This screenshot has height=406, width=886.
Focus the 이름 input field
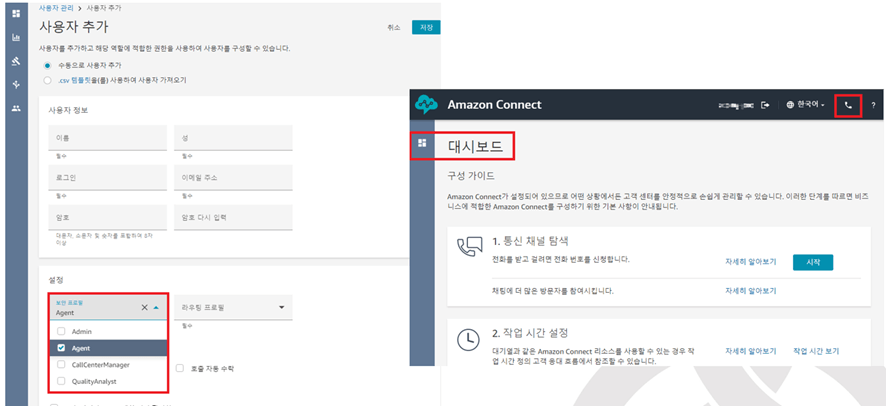pos(108,138)
